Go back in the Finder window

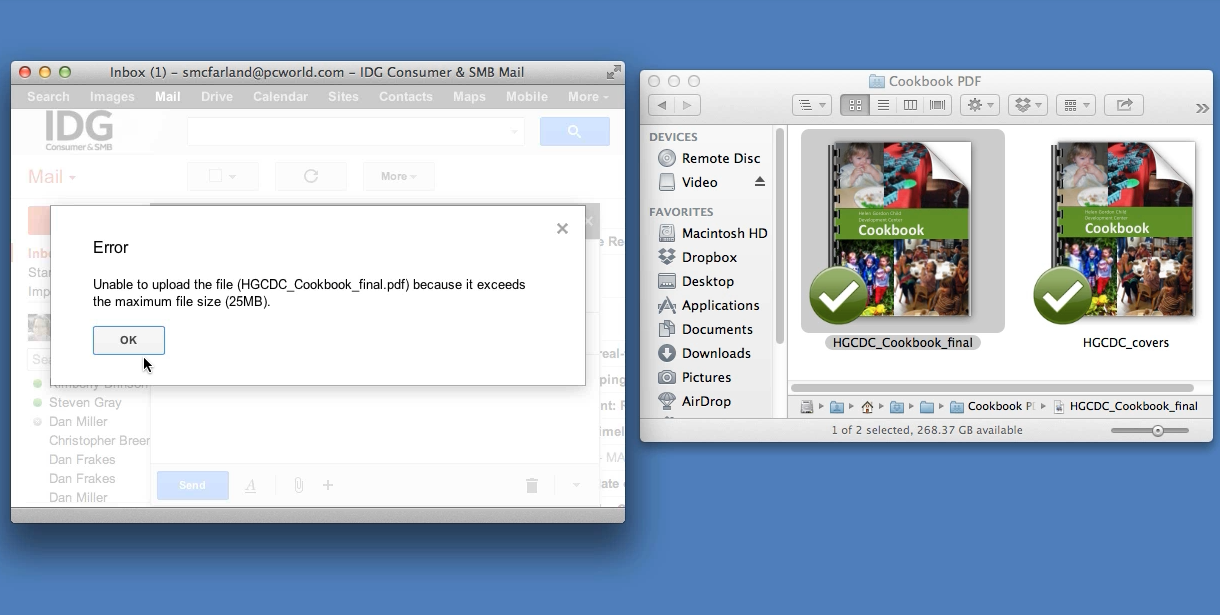click(661, 105)
